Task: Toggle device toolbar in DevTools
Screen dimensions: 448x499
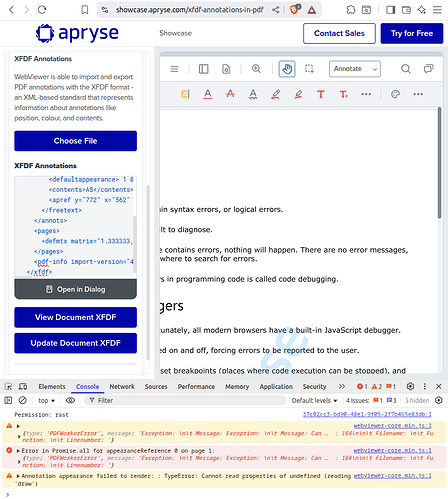Action: [x=23, y=386]
